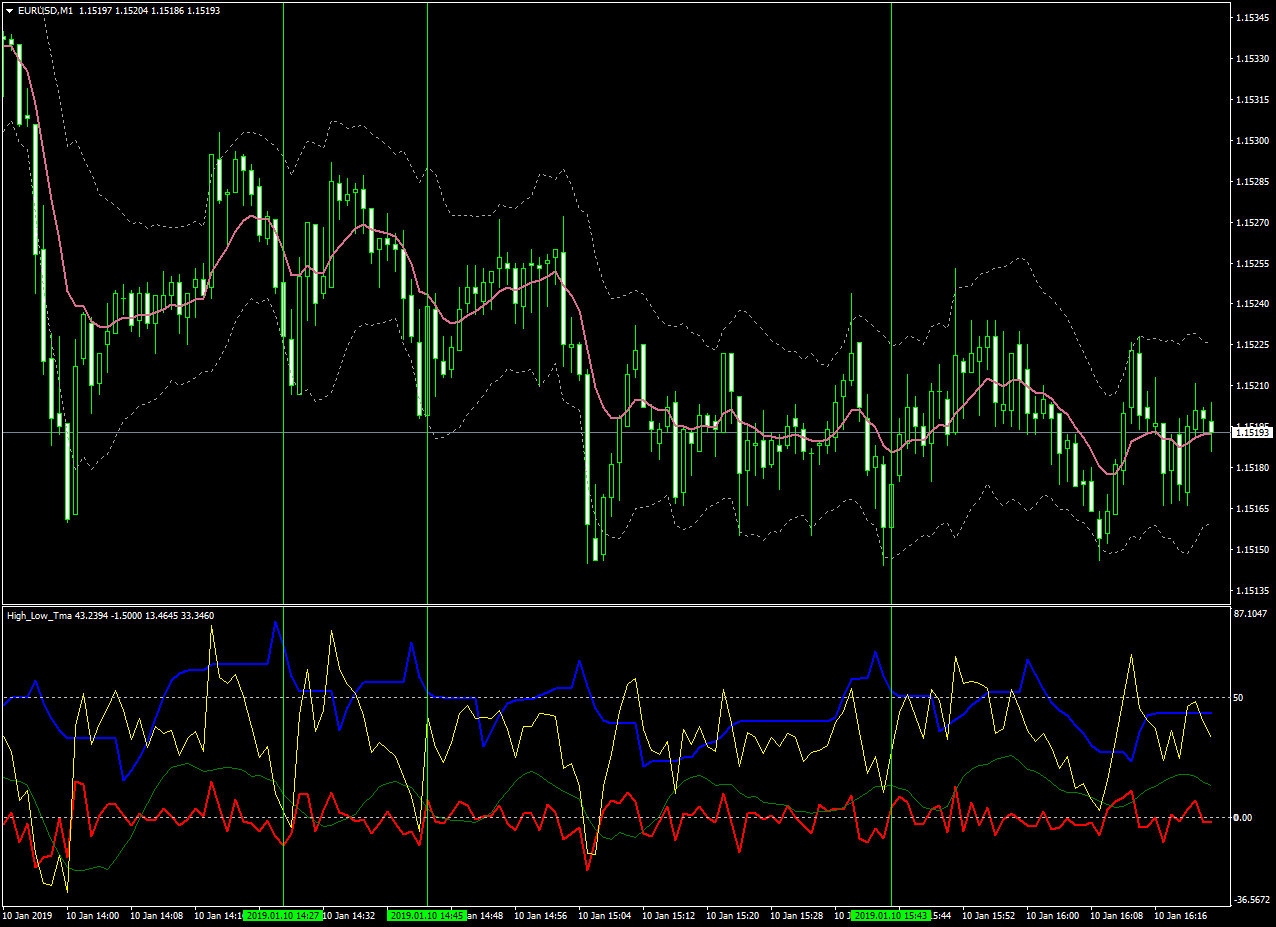
Task: Click the 1.15255 price scale label
Action: [x=1253, y=264]
